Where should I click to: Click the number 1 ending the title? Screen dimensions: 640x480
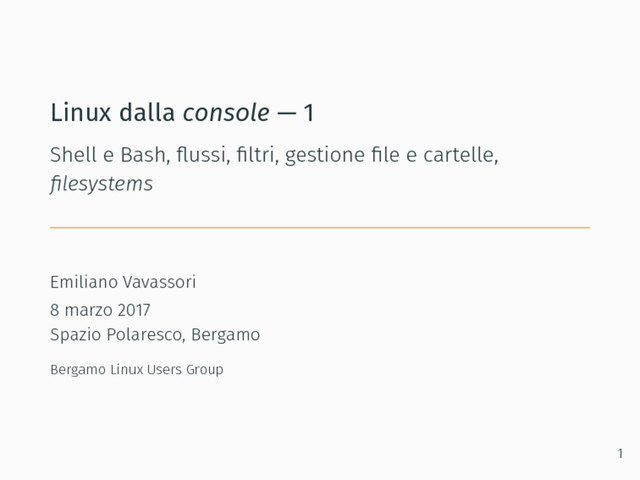click(x=309, y=114)
